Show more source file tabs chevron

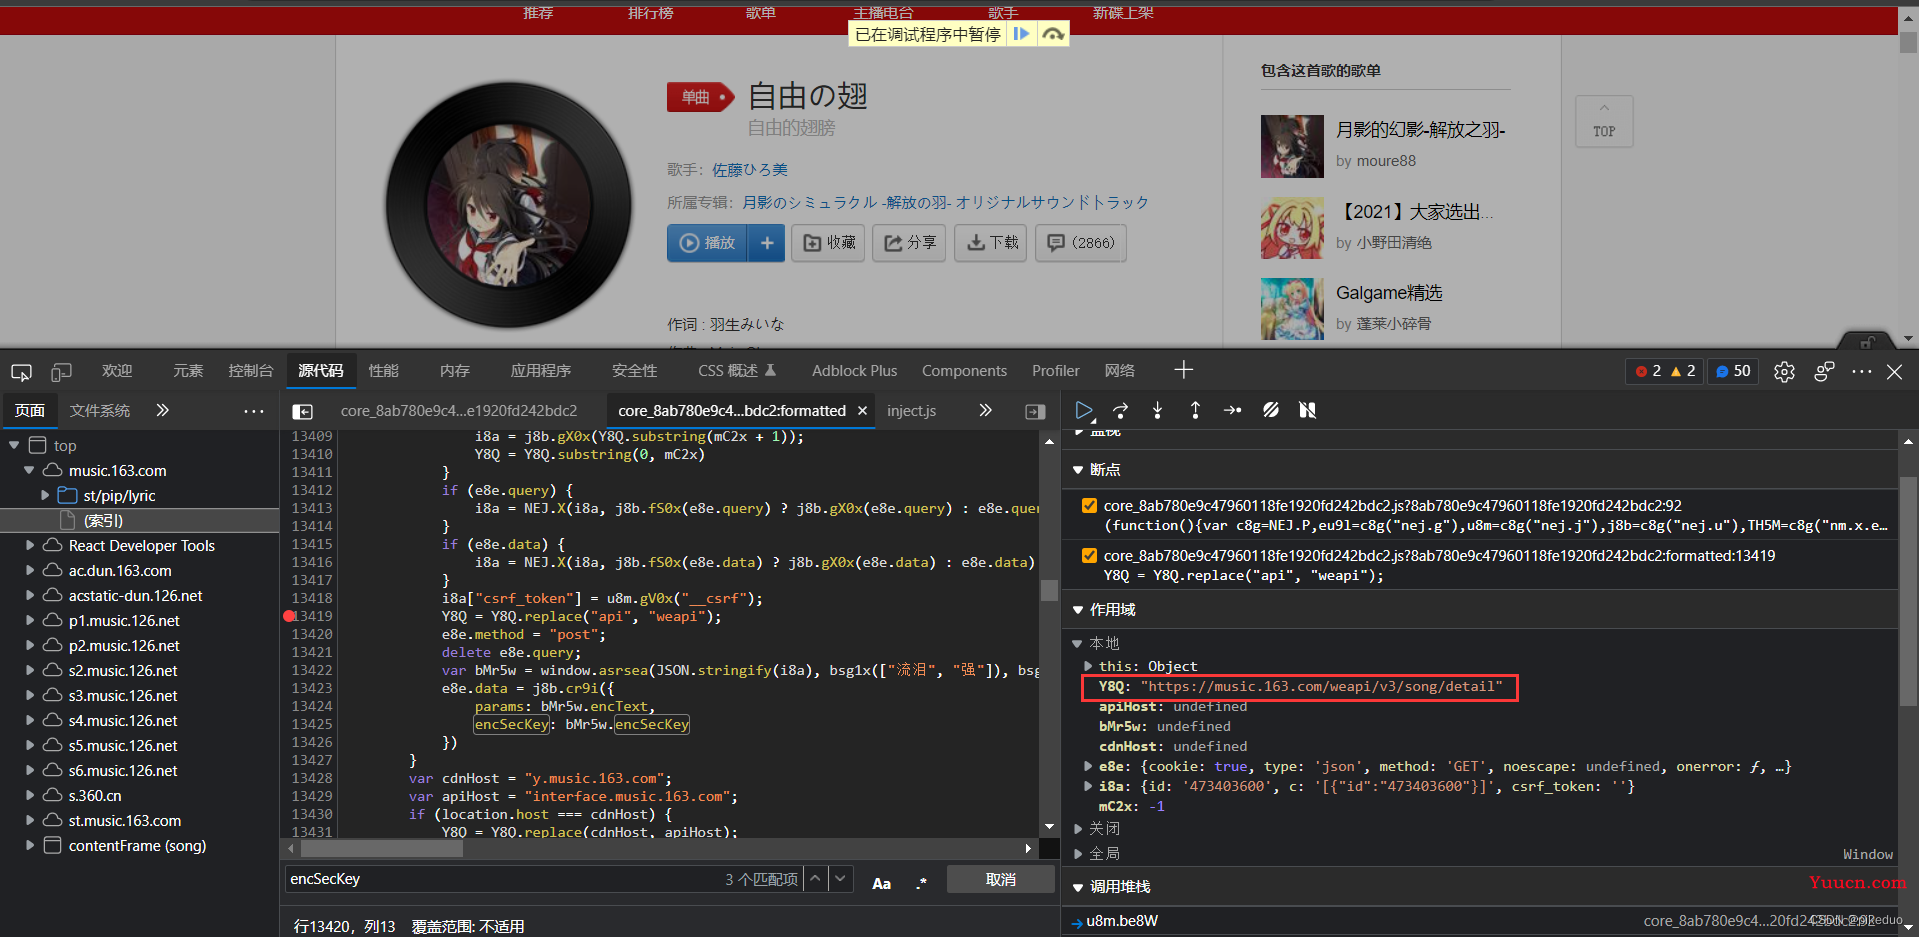985,410
